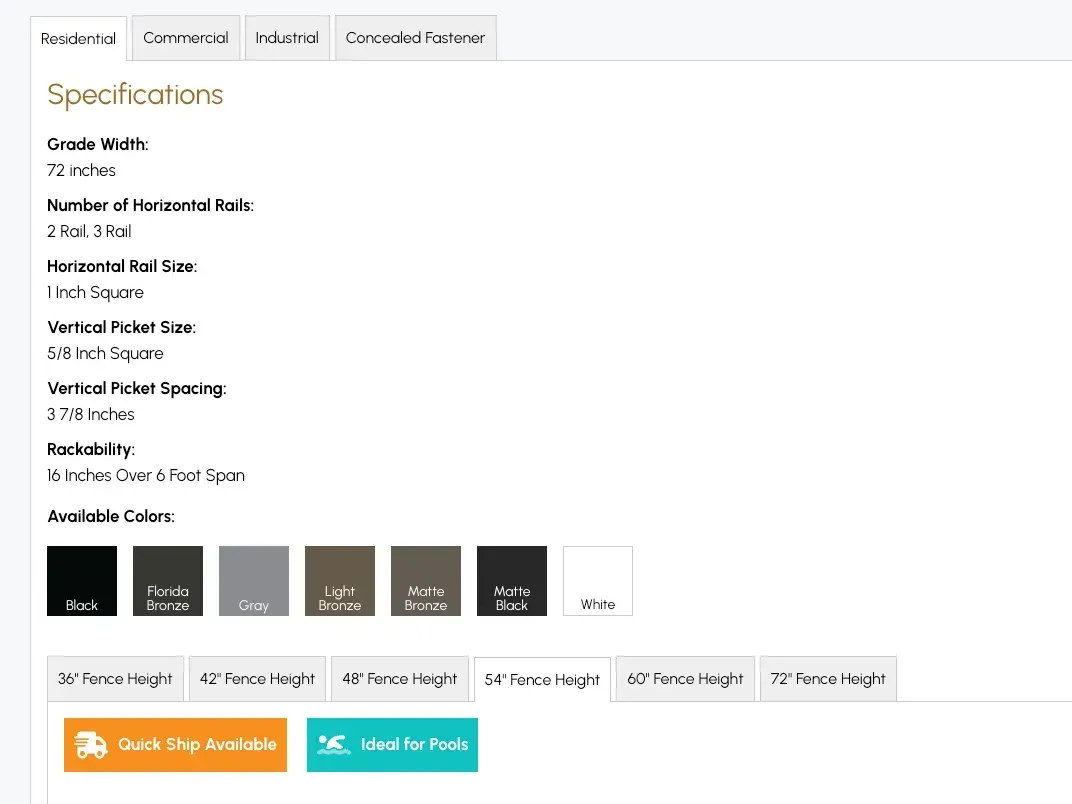Click the delivery truck icon
The width and height of the screenshot is (1072, 804).
[x=91, y=745]
